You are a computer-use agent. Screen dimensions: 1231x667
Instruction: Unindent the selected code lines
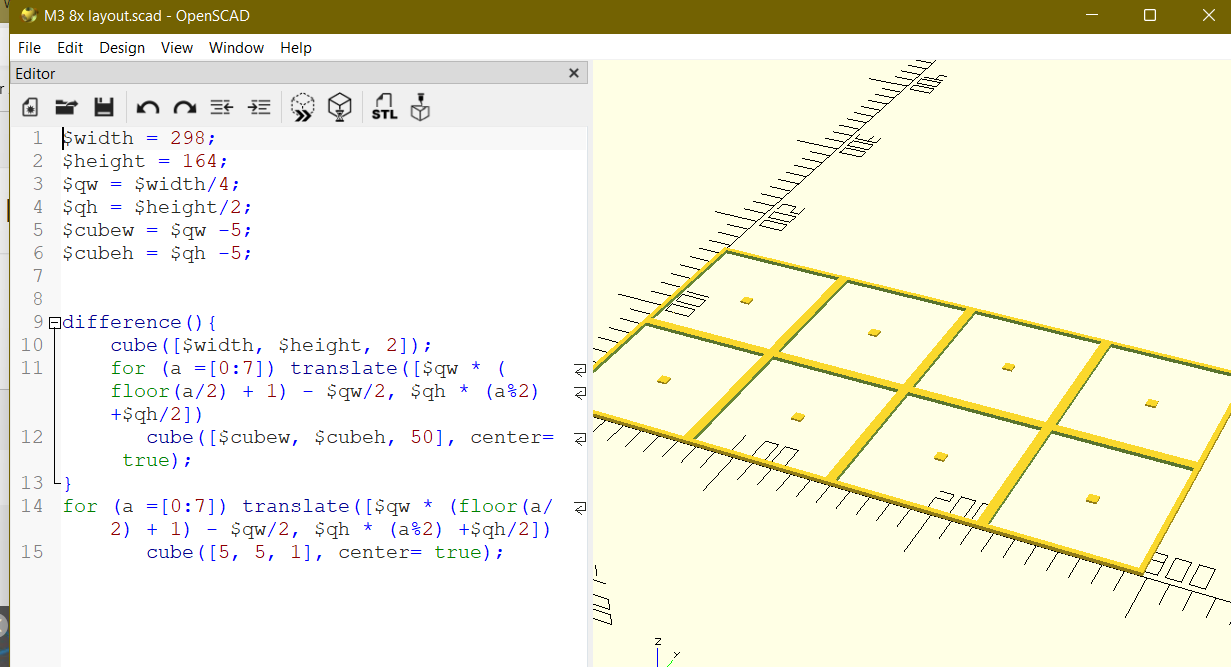(x=222, y=107)
